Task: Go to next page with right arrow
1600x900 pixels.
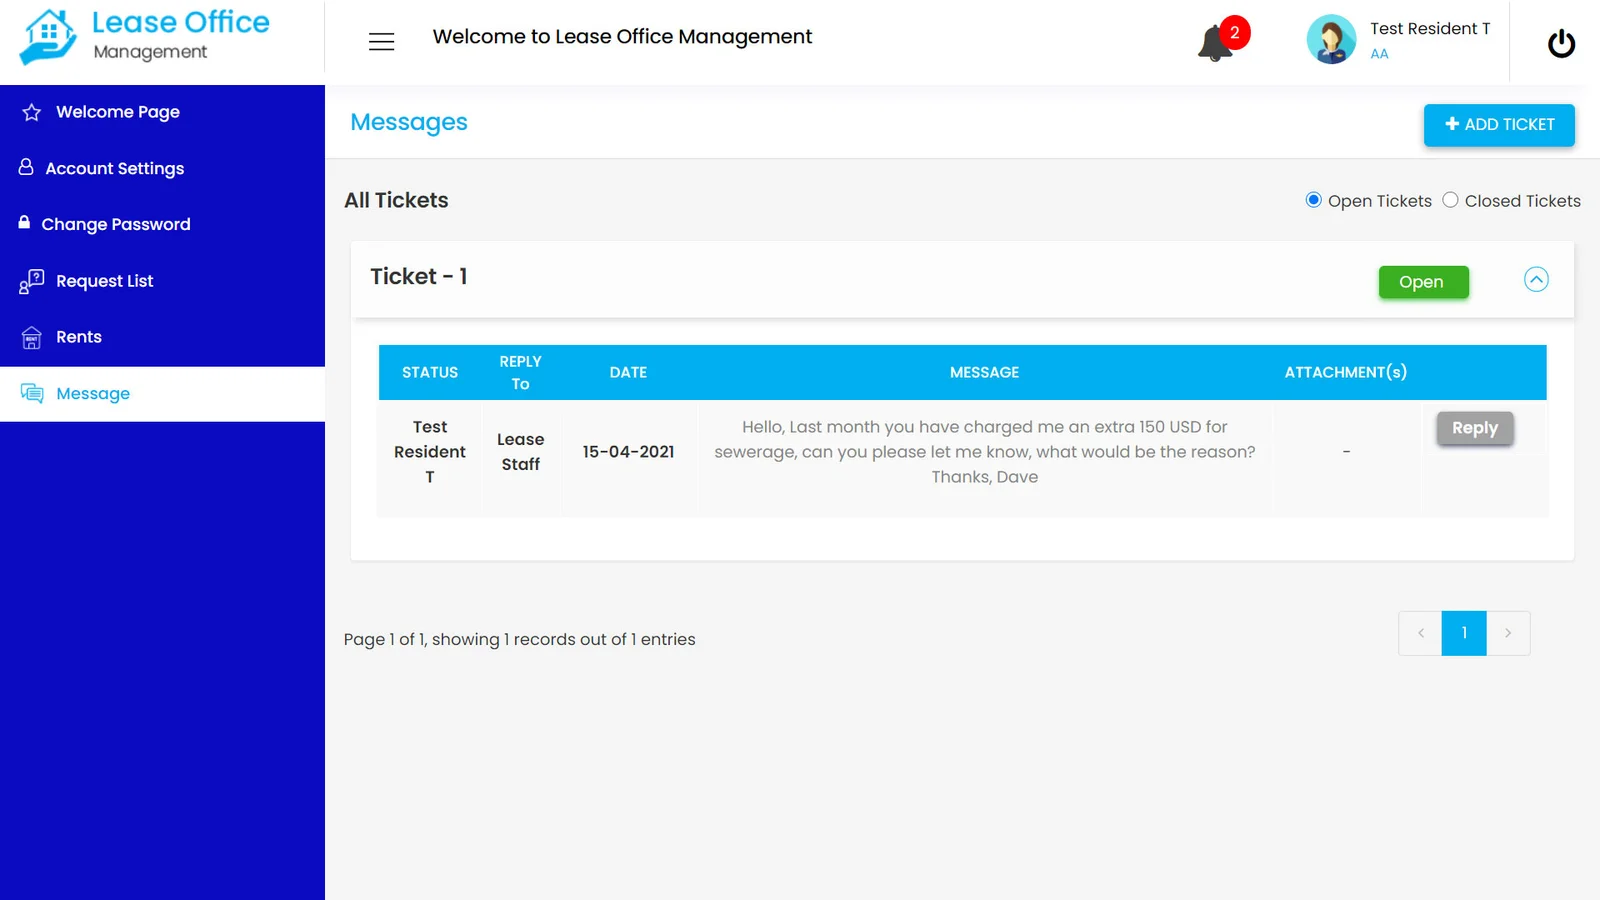Action: (1508, 633)
